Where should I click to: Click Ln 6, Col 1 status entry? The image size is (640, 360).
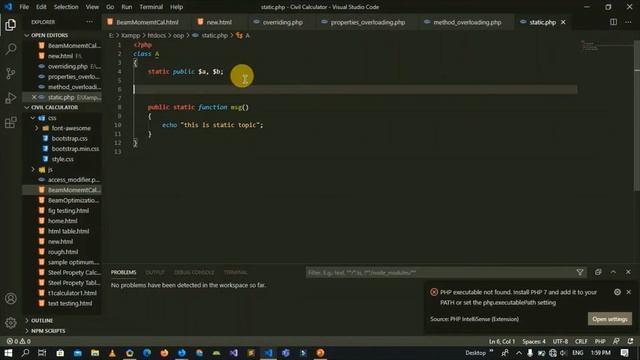tap(502, 341)
